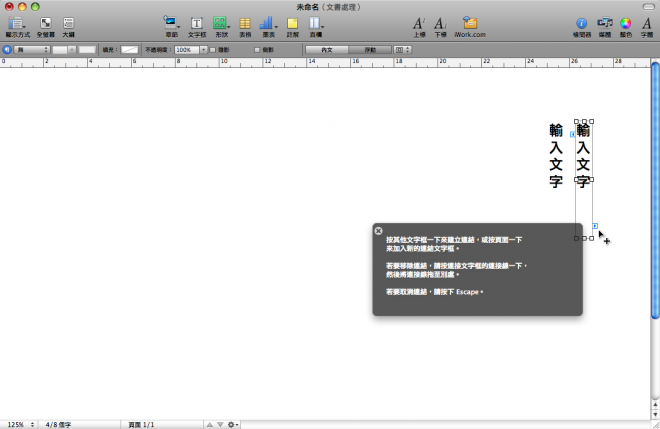Click the 大綱 outline icon

point(68,23)
